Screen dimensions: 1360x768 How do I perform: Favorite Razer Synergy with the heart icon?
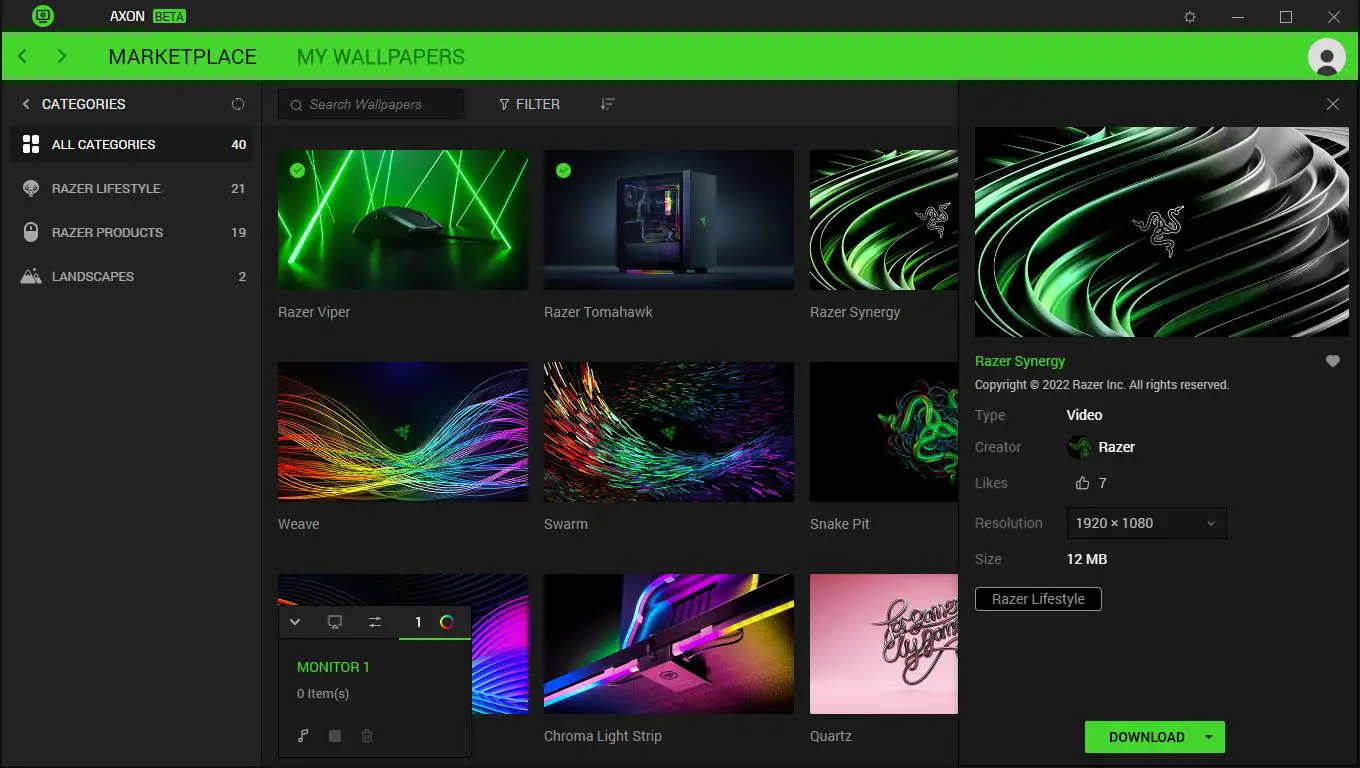1332,361
